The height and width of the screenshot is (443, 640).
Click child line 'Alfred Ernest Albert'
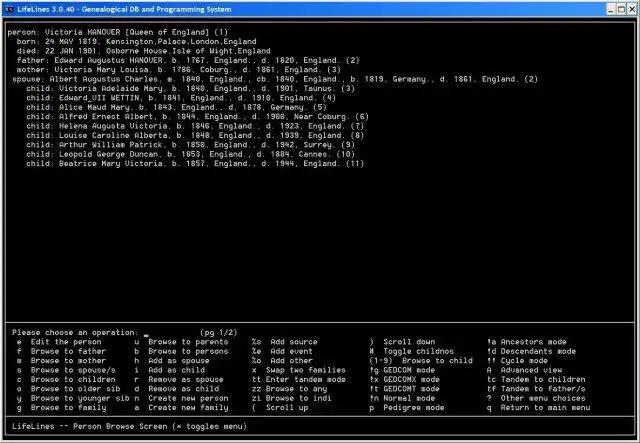click(x=198, y=117)
